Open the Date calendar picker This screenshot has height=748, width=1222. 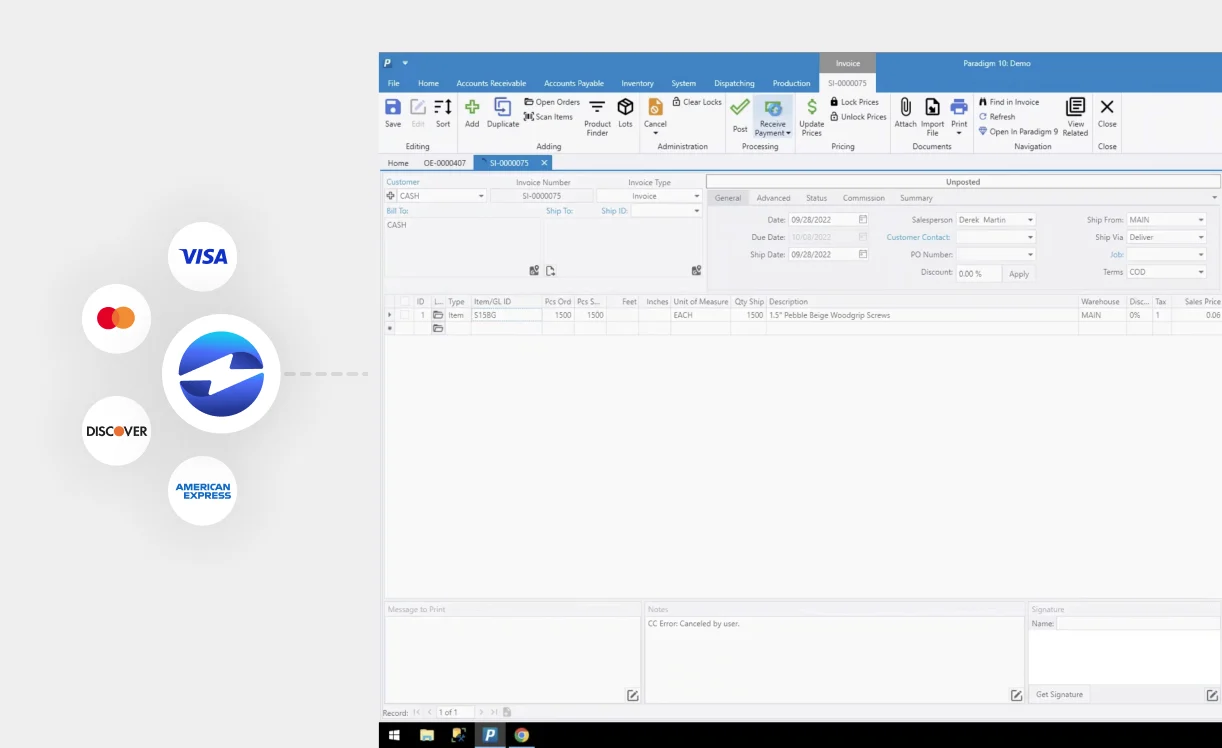863,219
